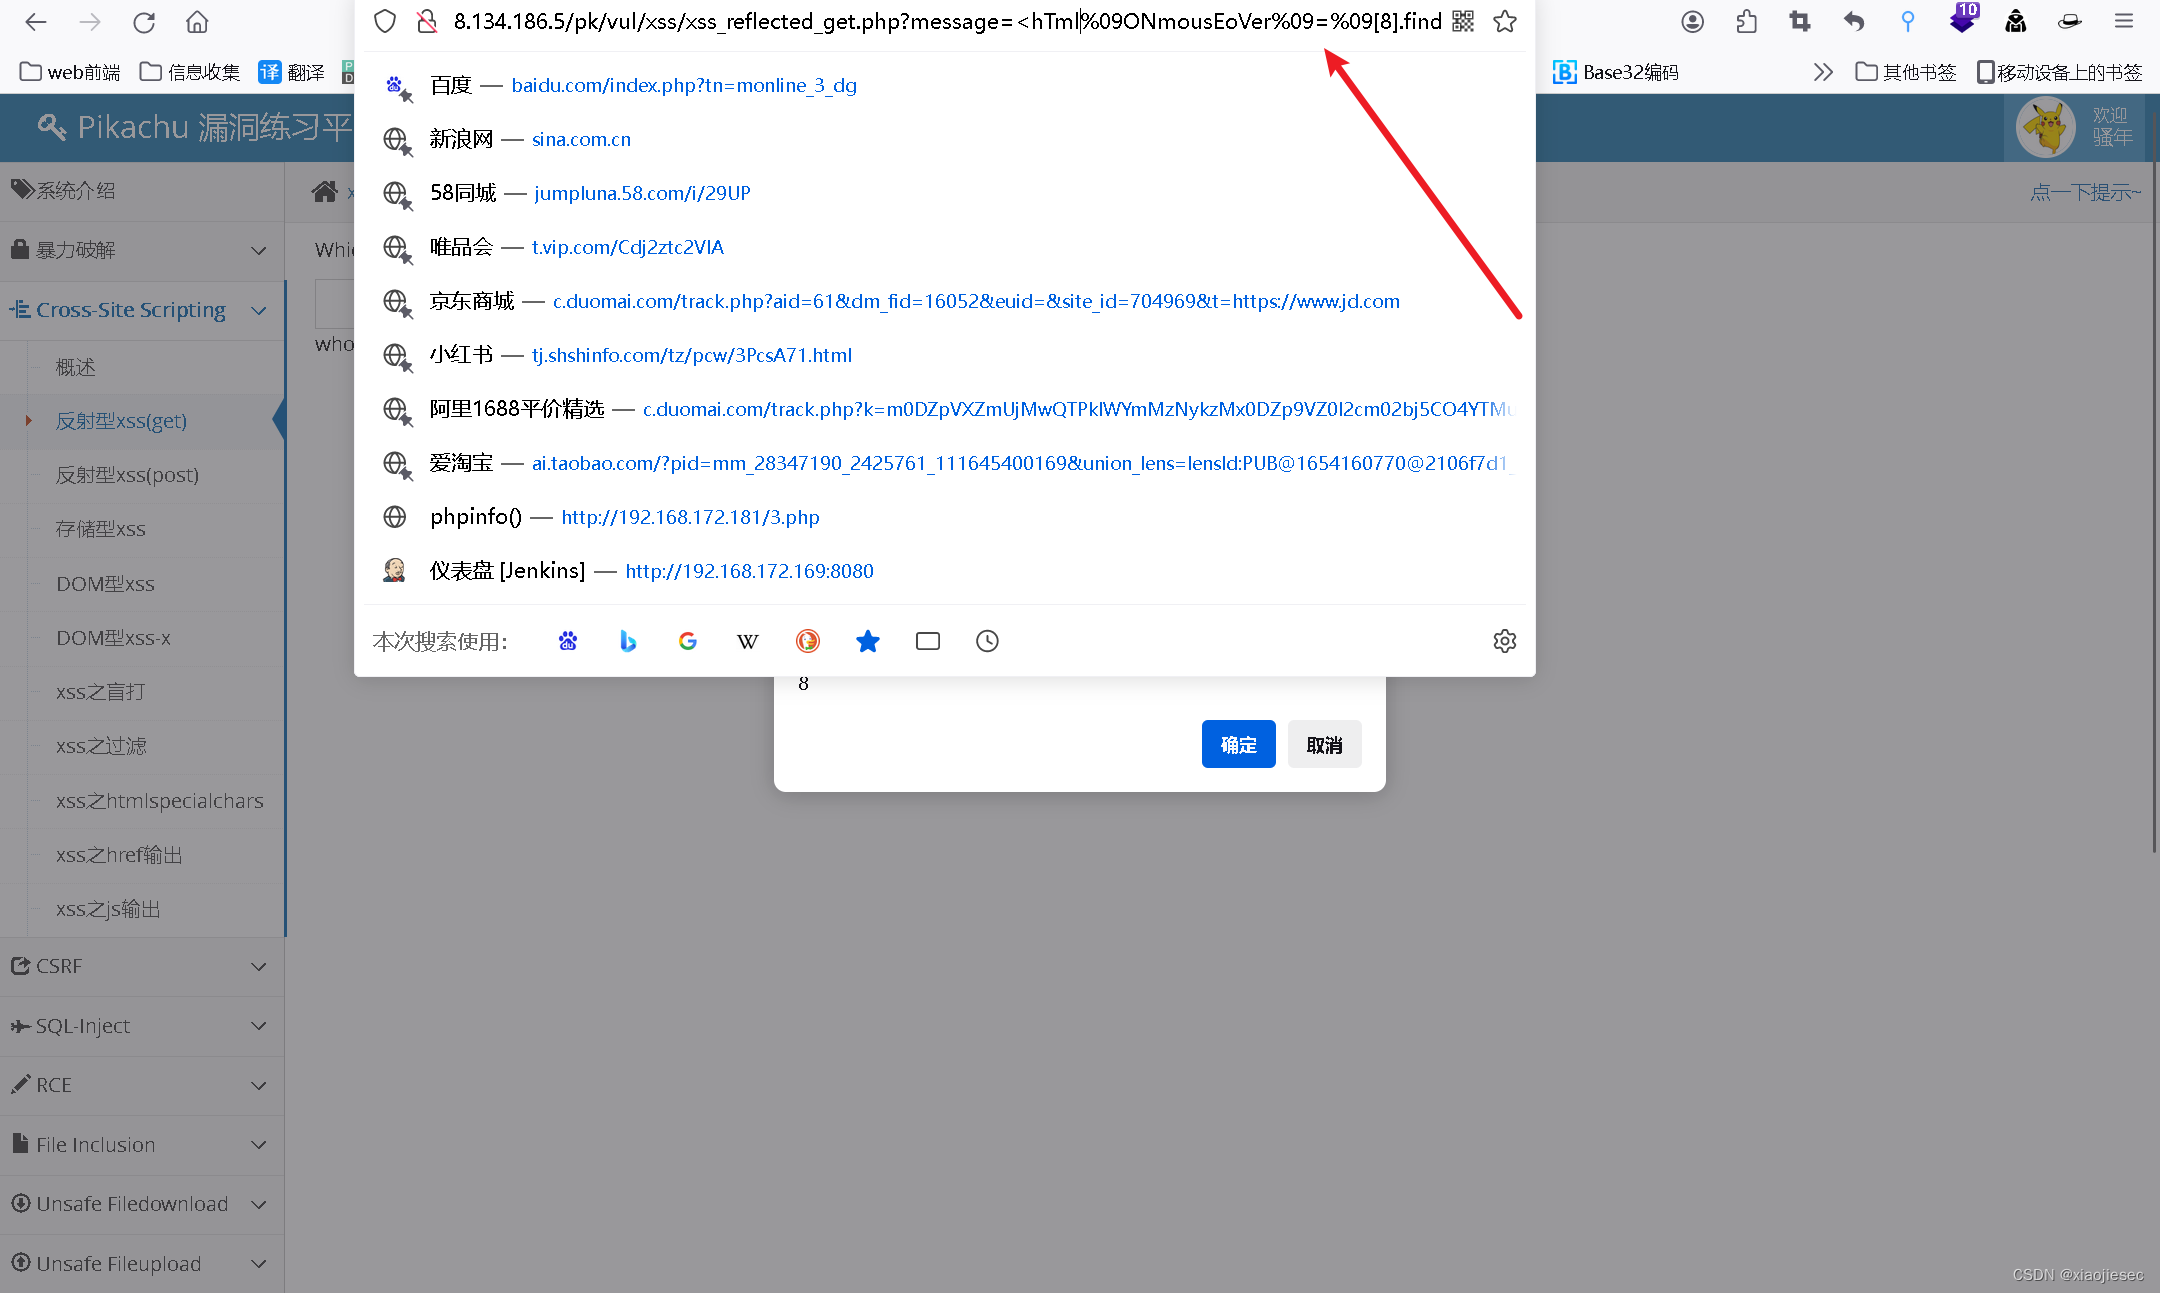Search with Bing engine icon
Screen dimensions: 2160x1293
click(x=628, y=641)
